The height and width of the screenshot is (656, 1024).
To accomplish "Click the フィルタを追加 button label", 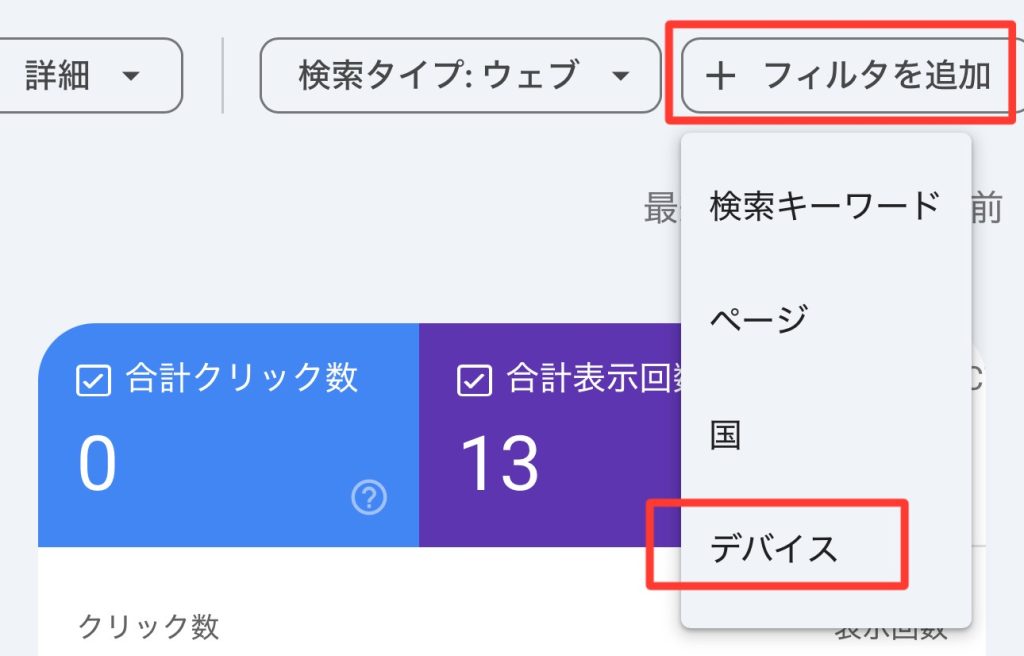I will point(877,76).
